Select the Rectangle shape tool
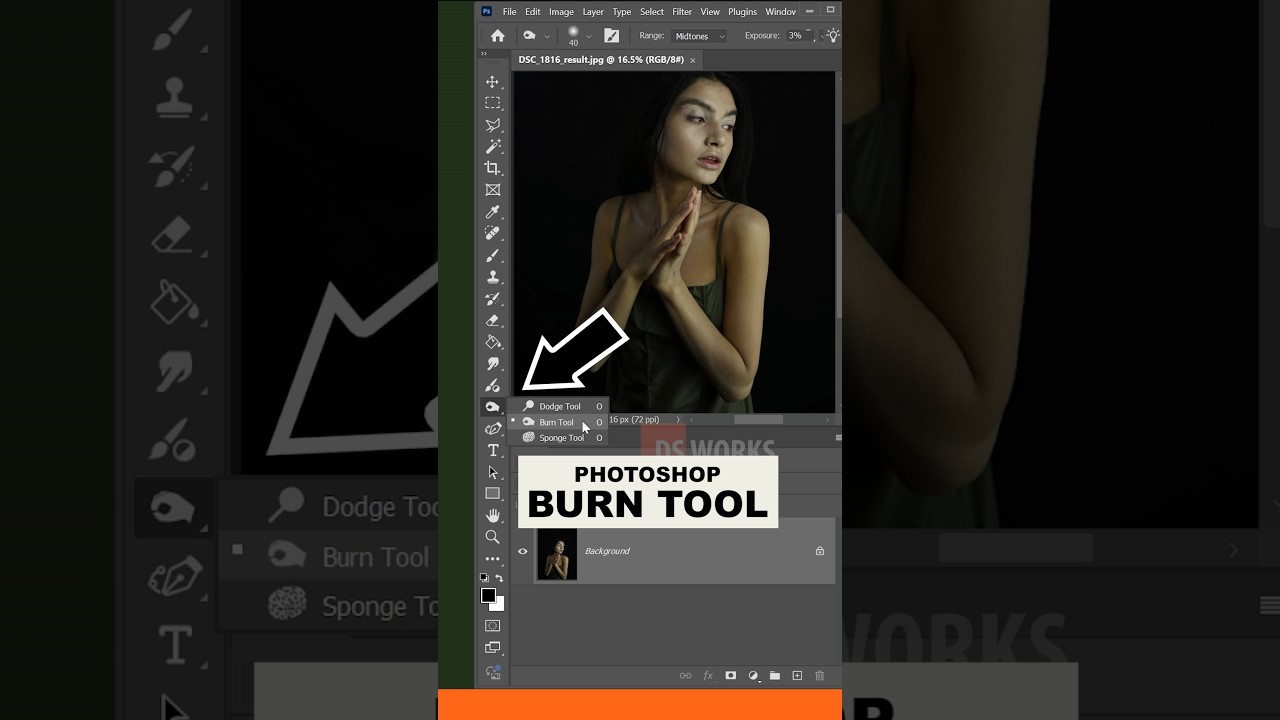The image size is (1280, 720). 492,493
